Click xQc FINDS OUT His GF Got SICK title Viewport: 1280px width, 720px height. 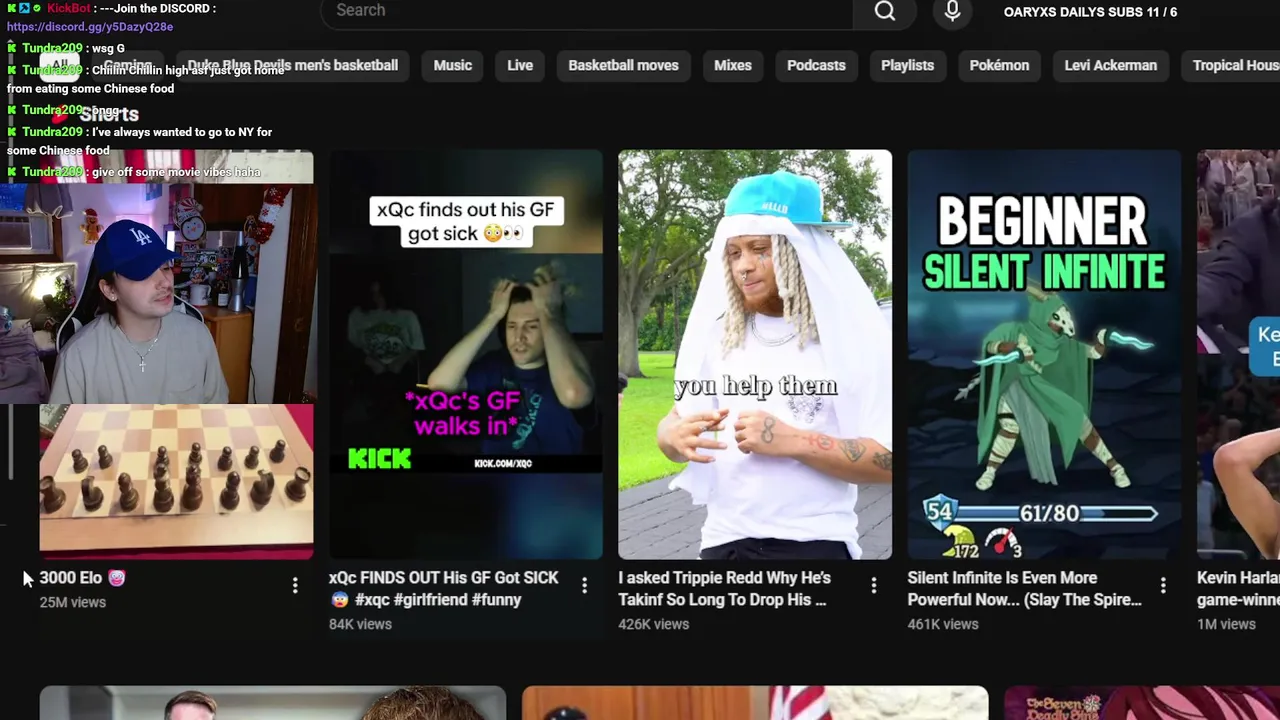point(444,589)
